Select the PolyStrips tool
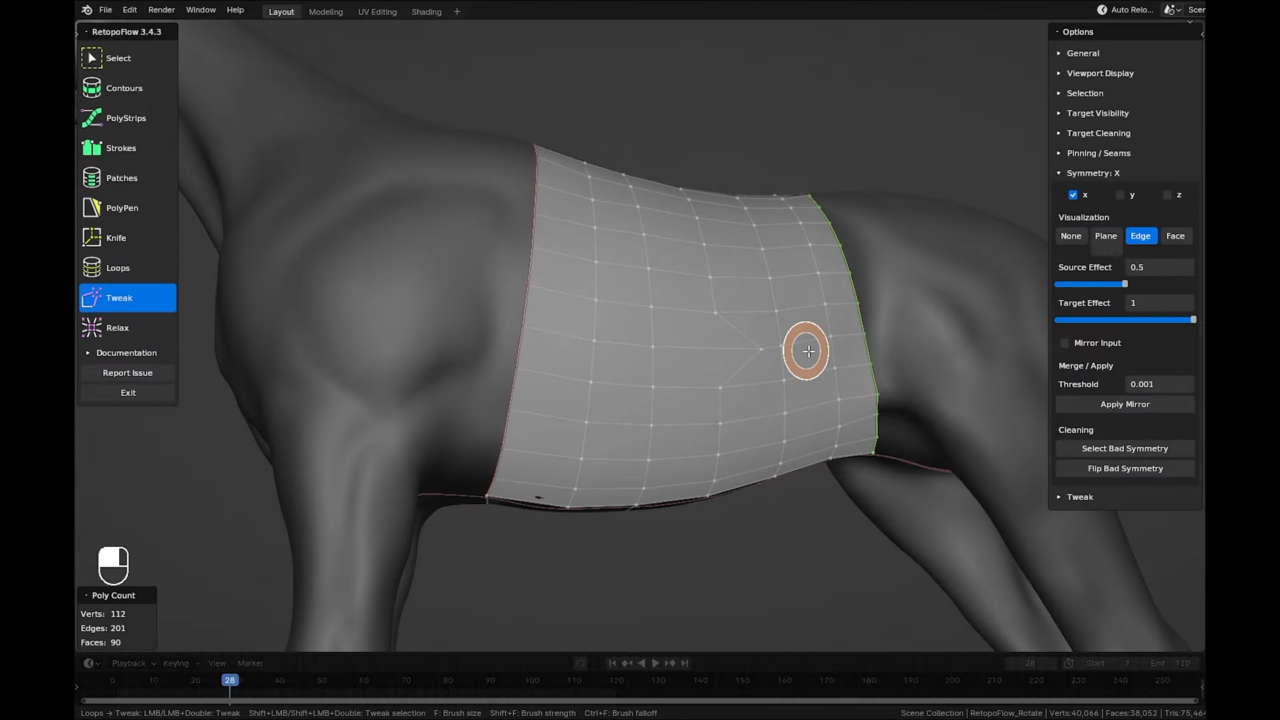 [x=125, y=118]
